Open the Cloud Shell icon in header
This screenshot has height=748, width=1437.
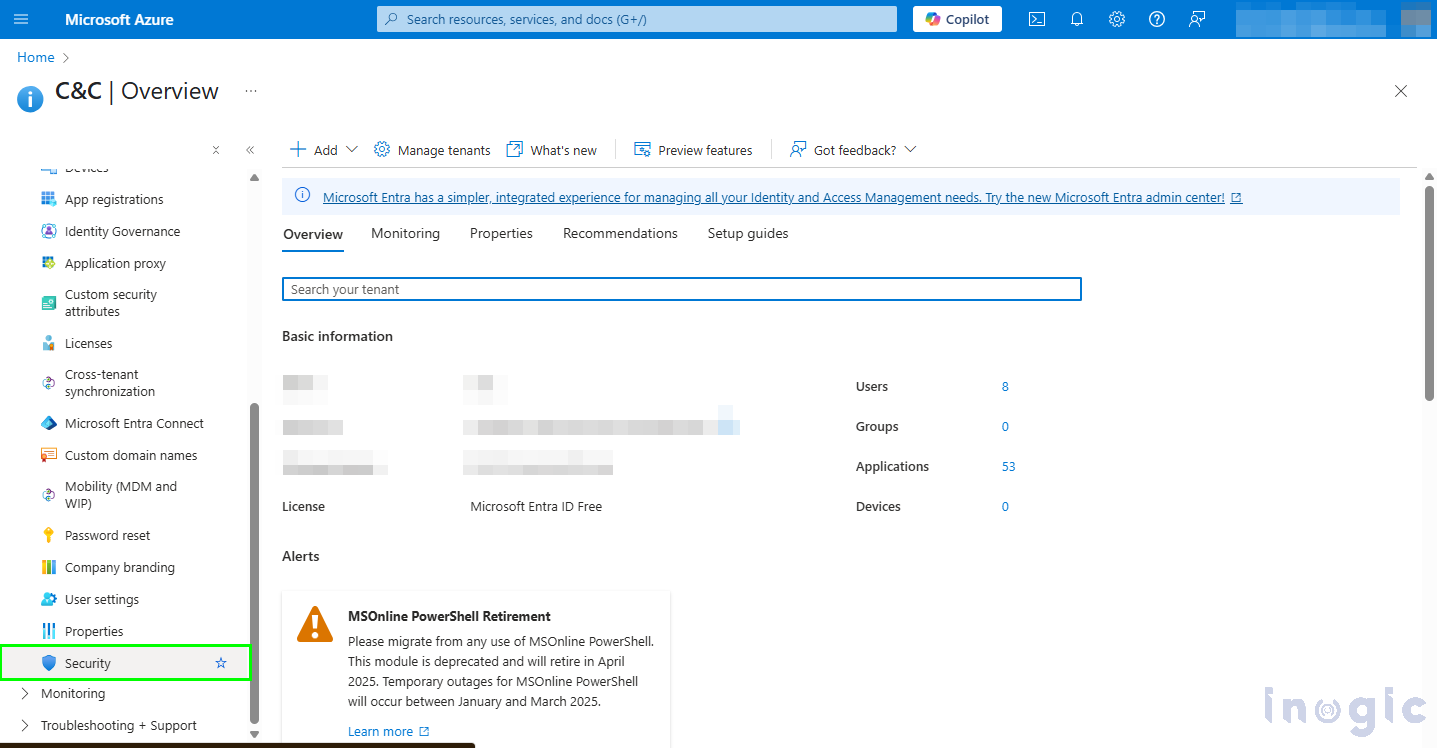point(1037,19)
